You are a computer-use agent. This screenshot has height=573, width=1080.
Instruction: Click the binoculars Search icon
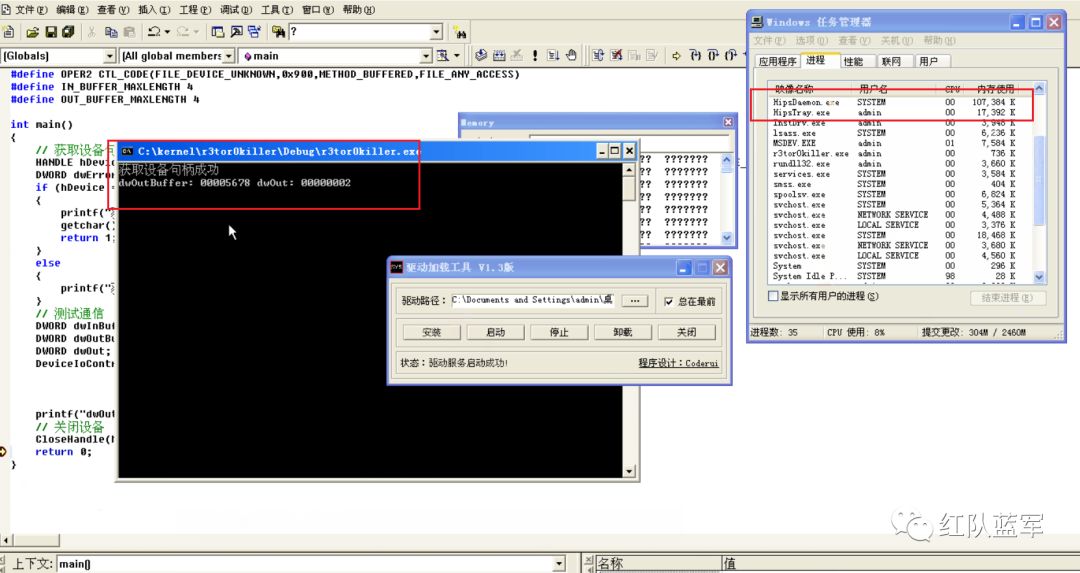coord(460,32)
